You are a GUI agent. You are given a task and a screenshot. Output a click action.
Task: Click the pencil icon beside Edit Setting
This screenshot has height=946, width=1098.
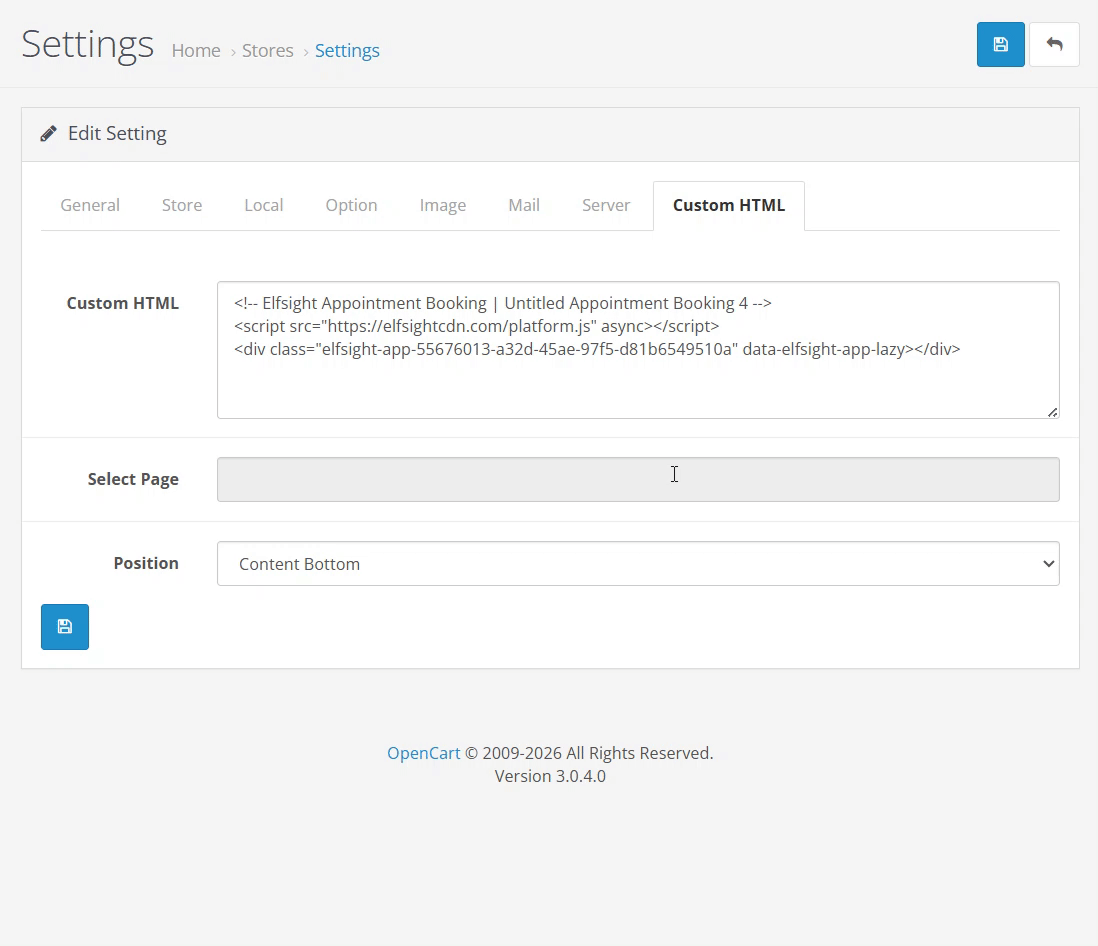click(x=48, y=134)
